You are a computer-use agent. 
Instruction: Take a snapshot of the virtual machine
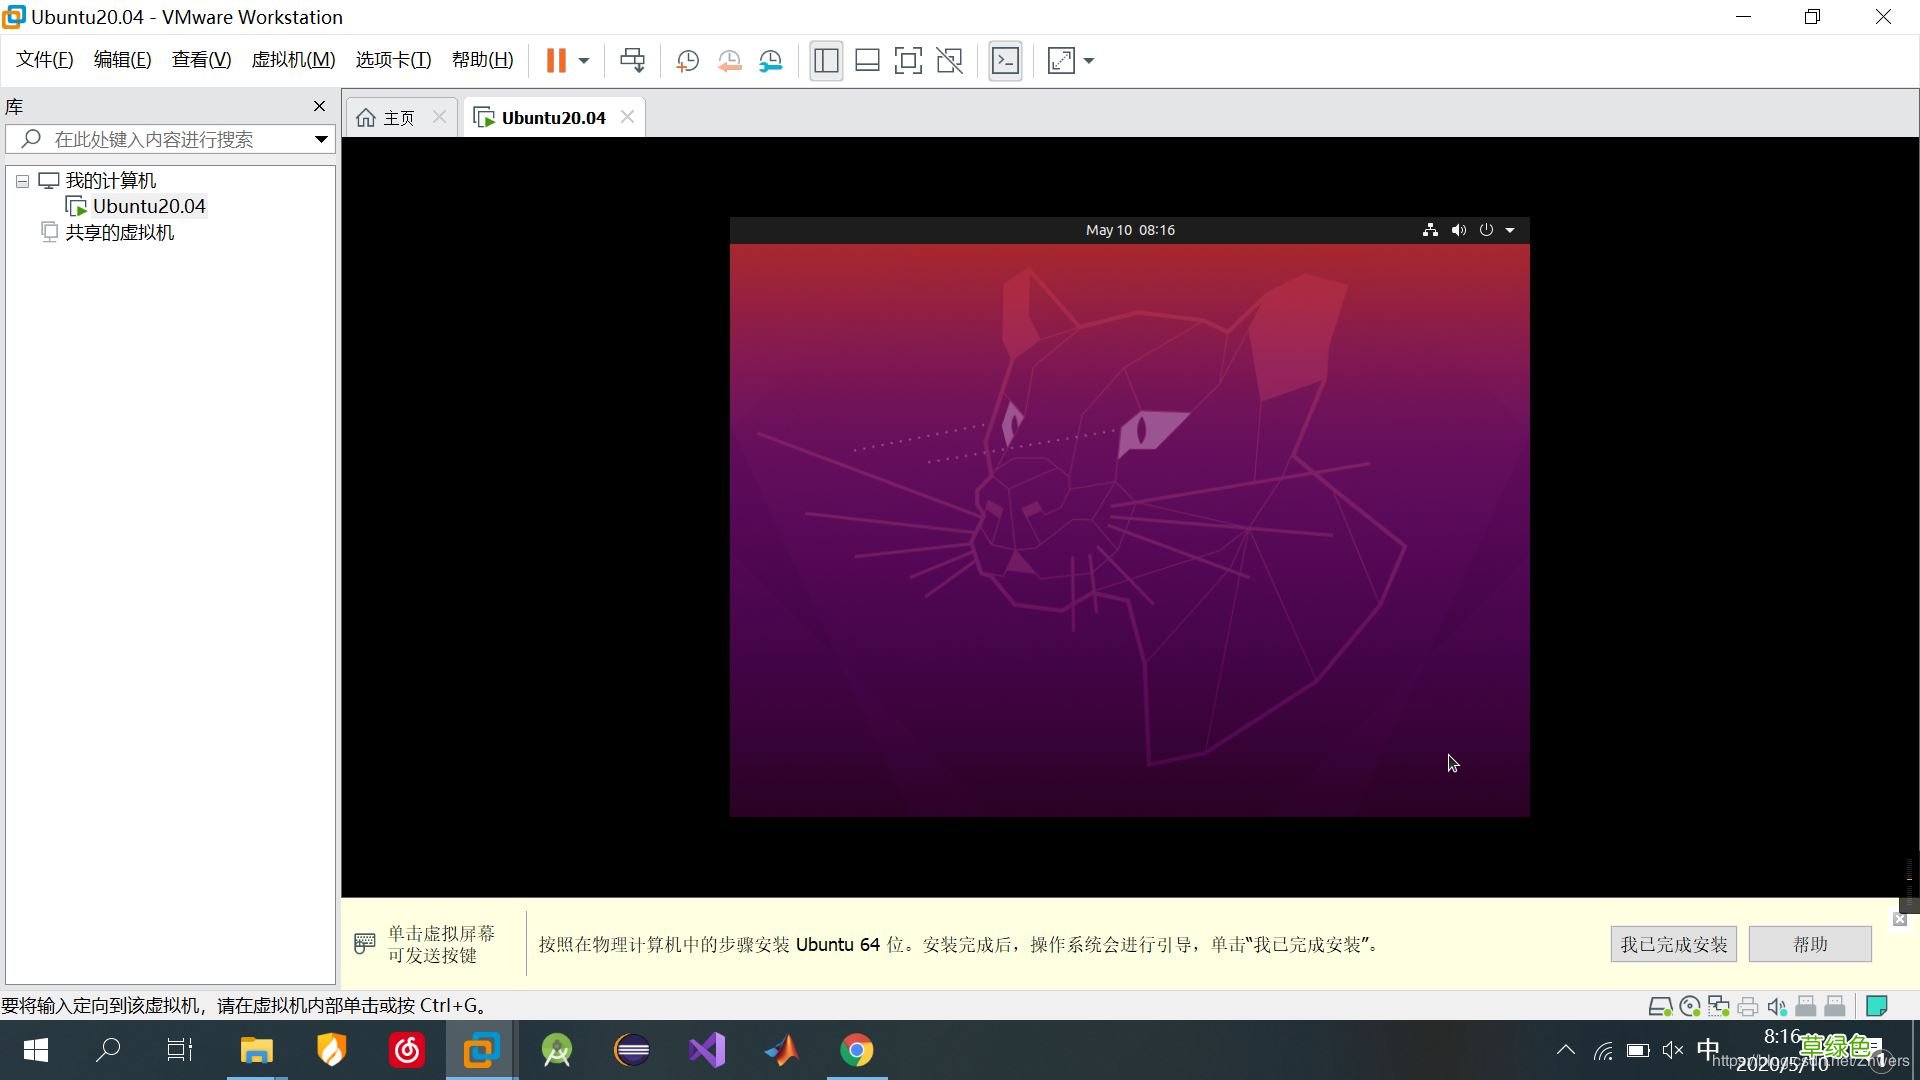coord(687,61)
